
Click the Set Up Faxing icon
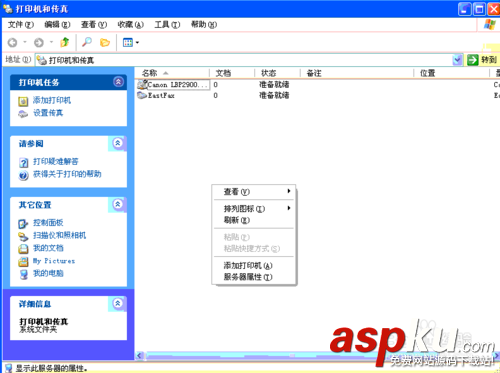coord(23,114)
